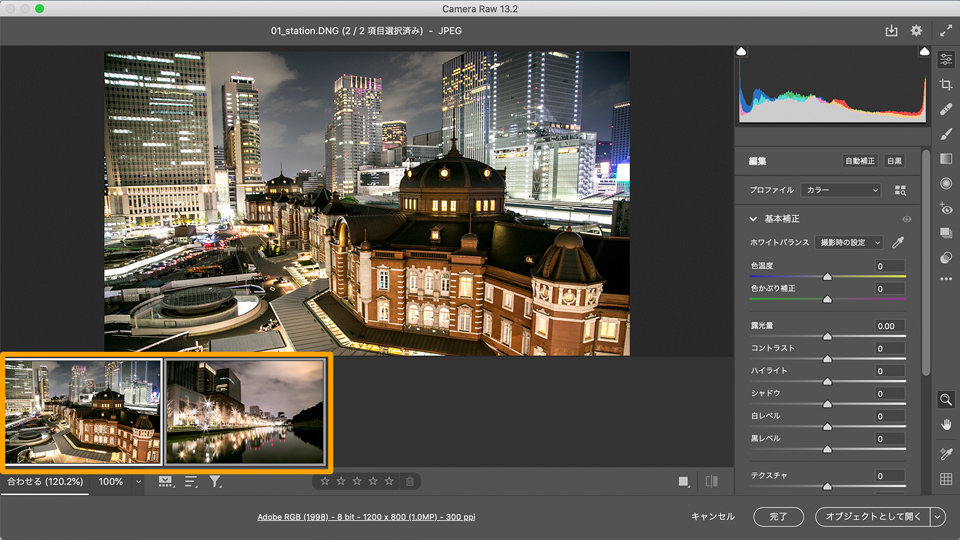
Task: Open the Presets panel icon
Action: coord(946,258)
